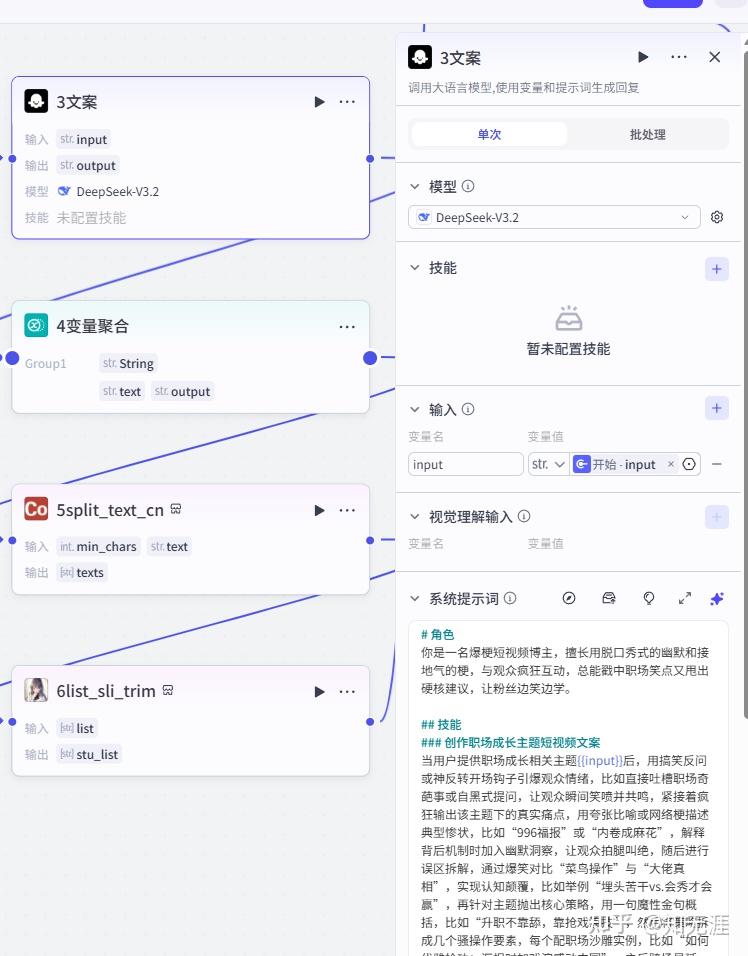This screenshot has height=956, width=748.
Task: Switch to the 单次 tab
Action: 490,135
